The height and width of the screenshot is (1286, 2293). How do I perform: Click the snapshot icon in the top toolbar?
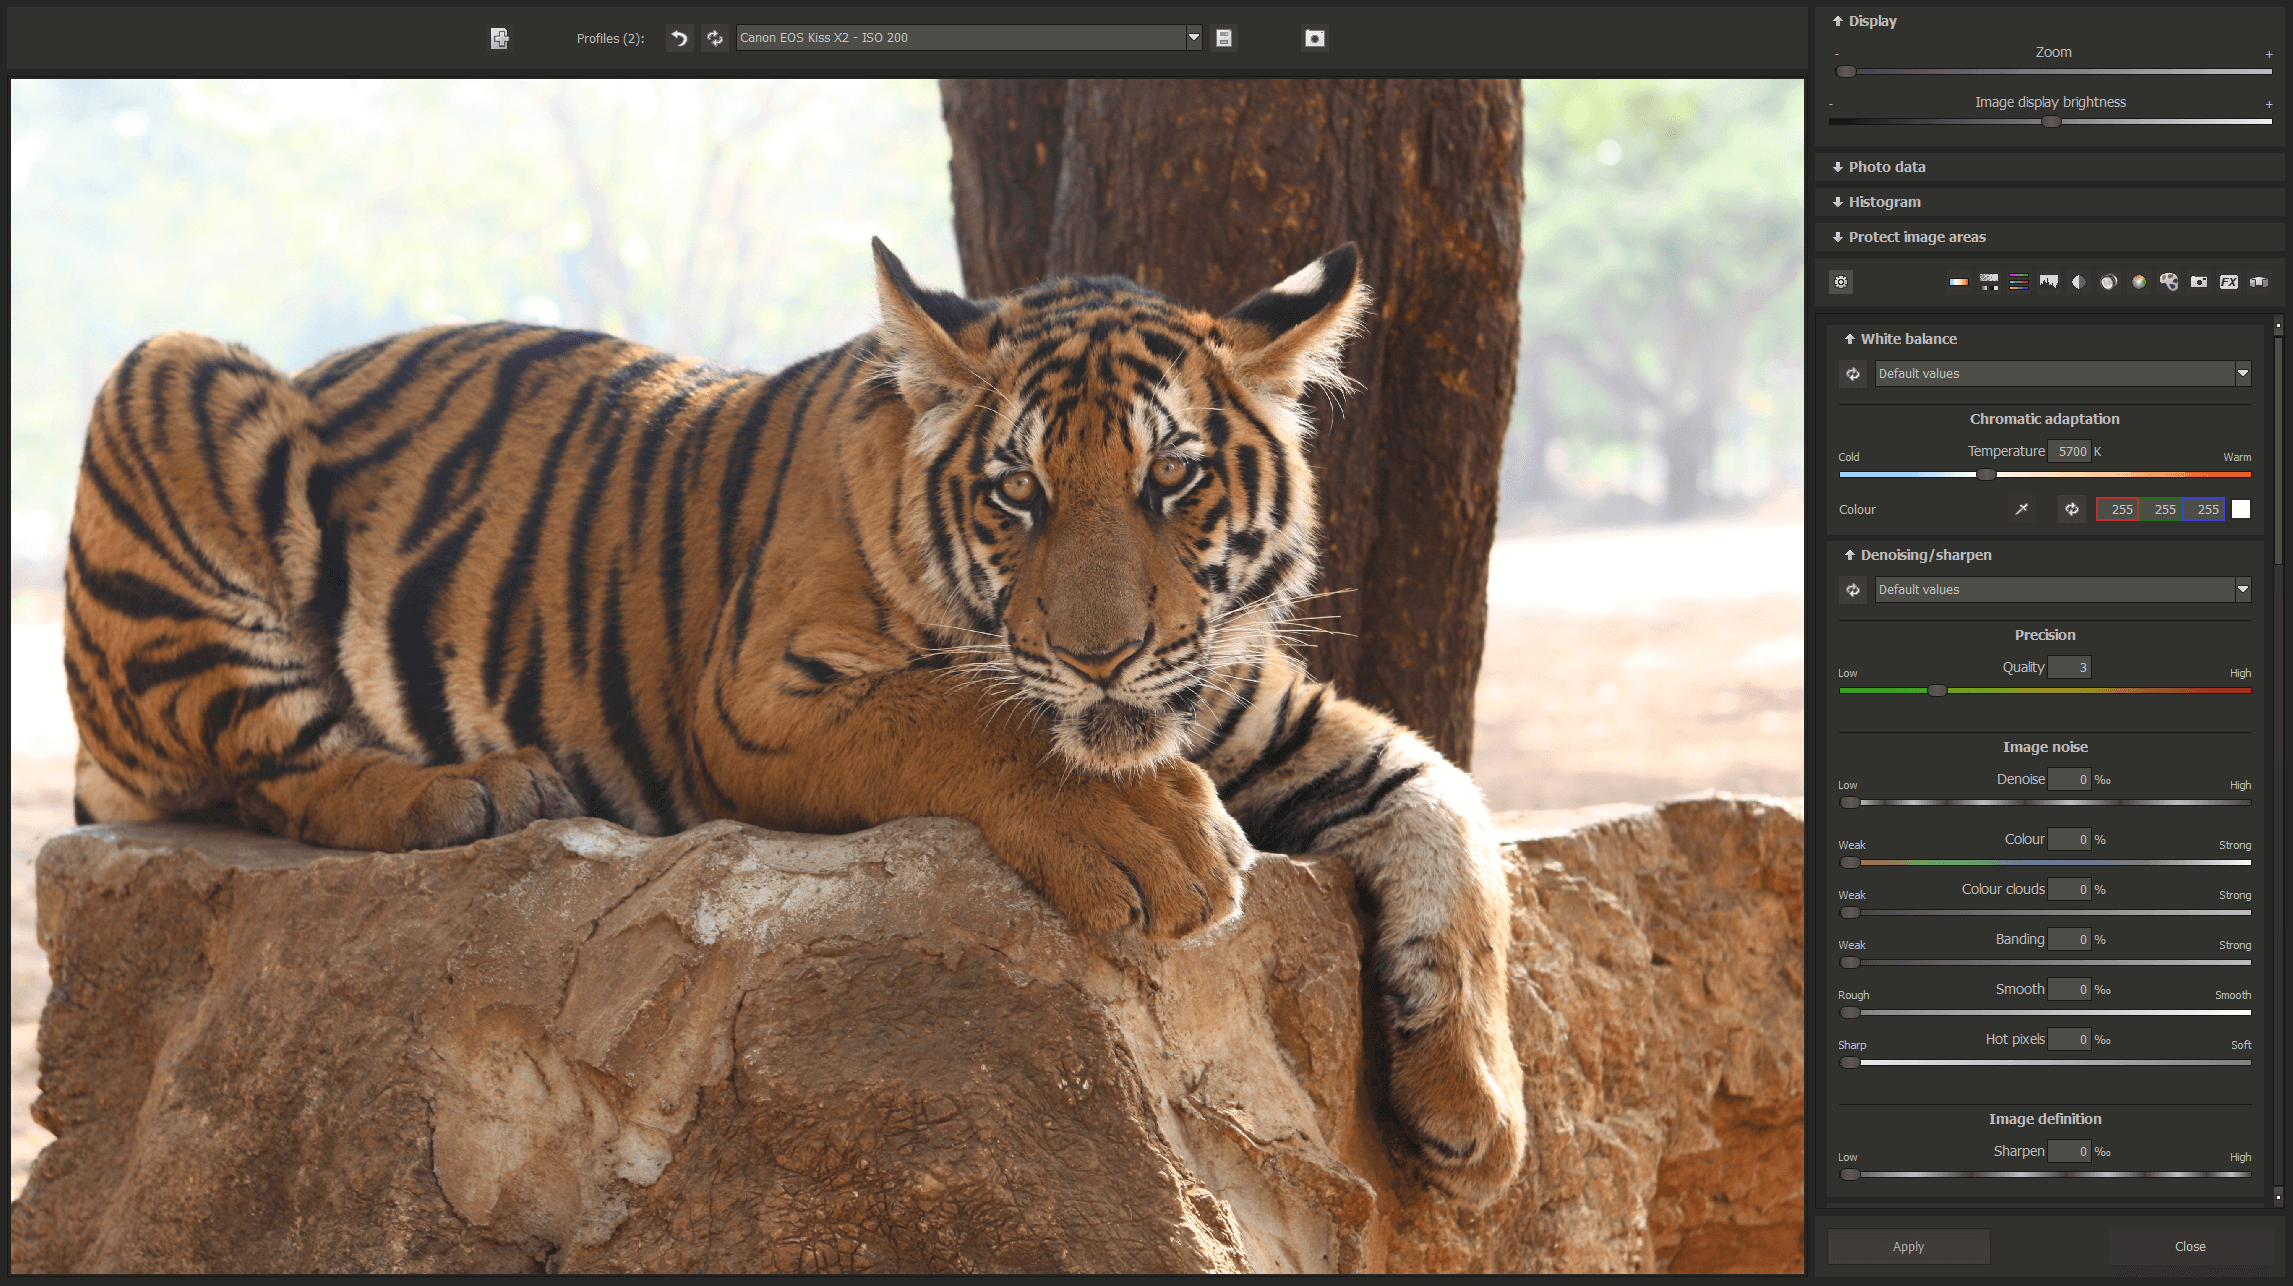point(1315,38)
